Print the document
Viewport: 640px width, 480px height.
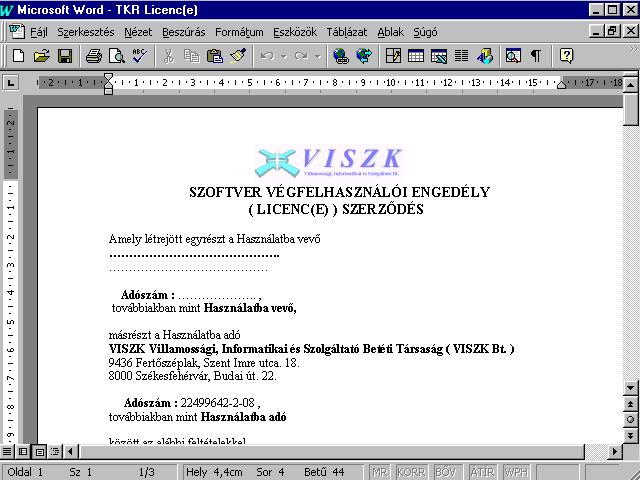point(93,56)
